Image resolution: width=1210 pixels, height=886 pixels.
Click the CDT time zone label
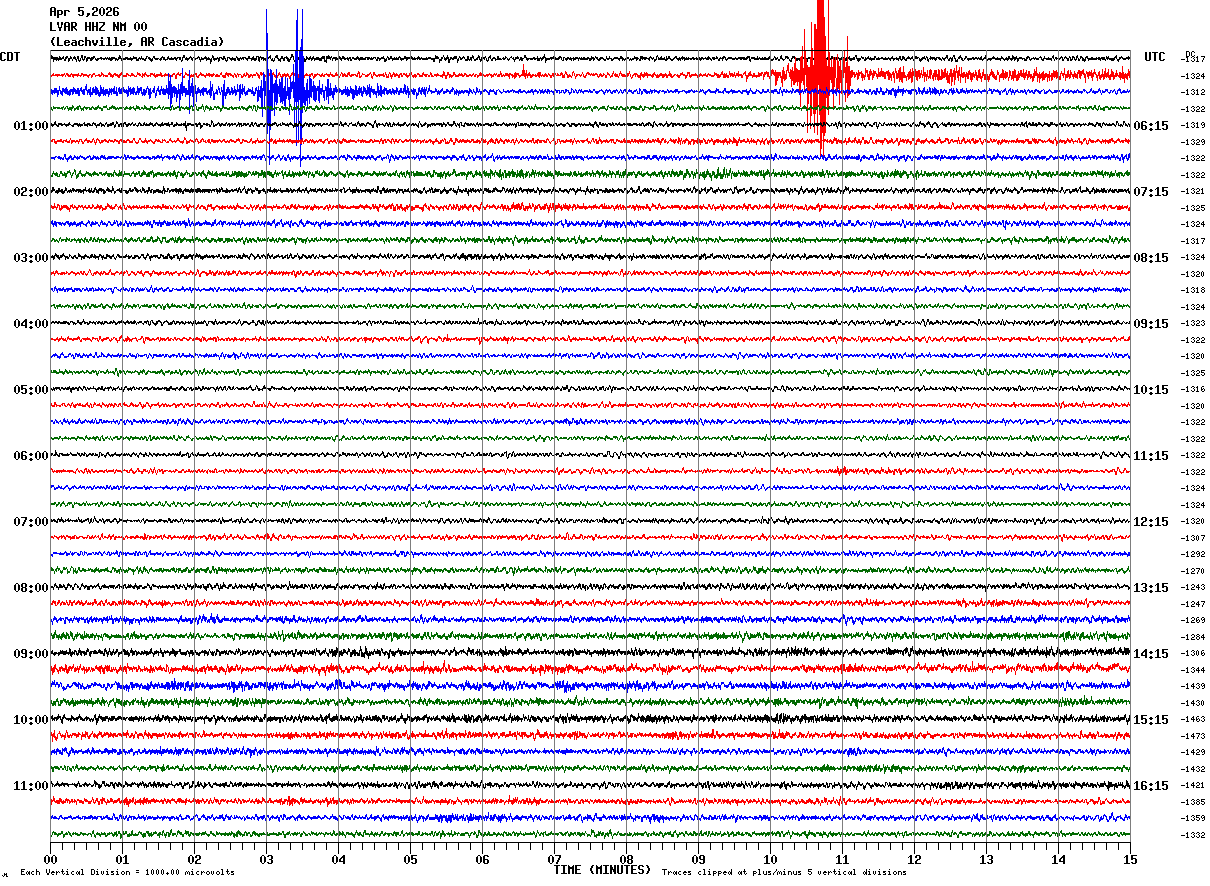pyautogui.click(x=10, y=57)
